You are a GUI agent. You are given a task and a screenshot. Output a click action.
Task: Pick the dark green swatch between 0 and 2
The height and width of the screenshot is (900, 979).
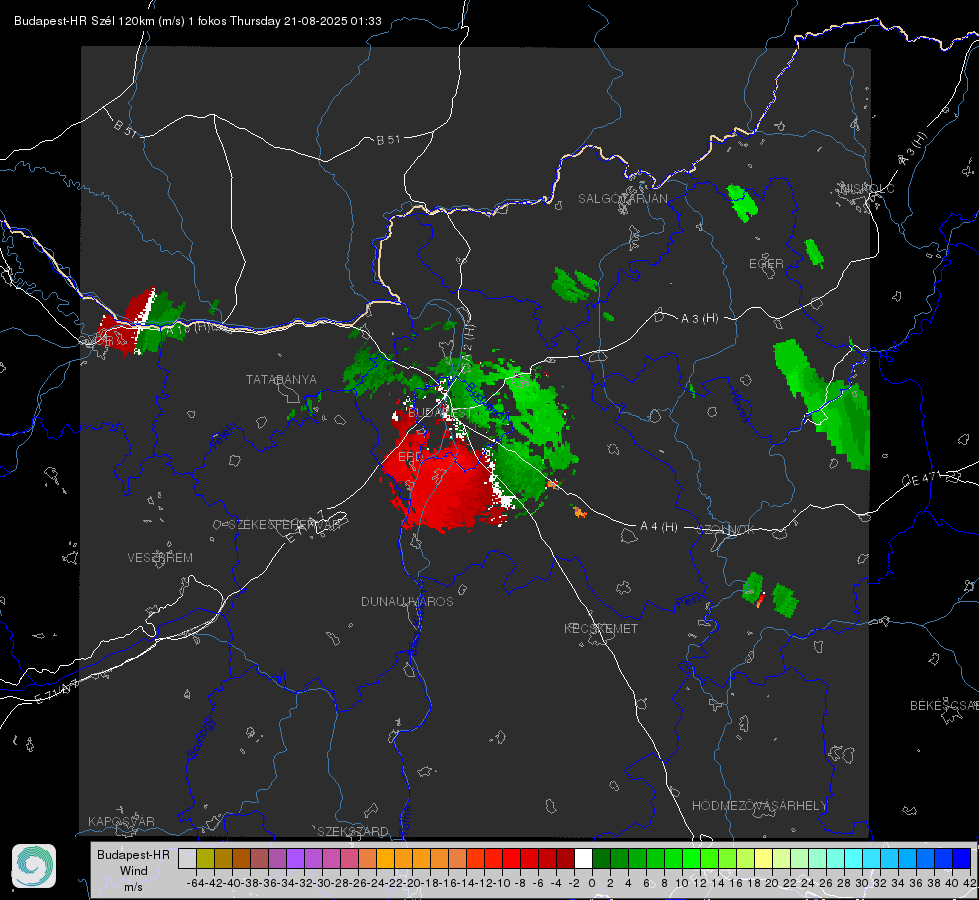(x=601, y=858)
